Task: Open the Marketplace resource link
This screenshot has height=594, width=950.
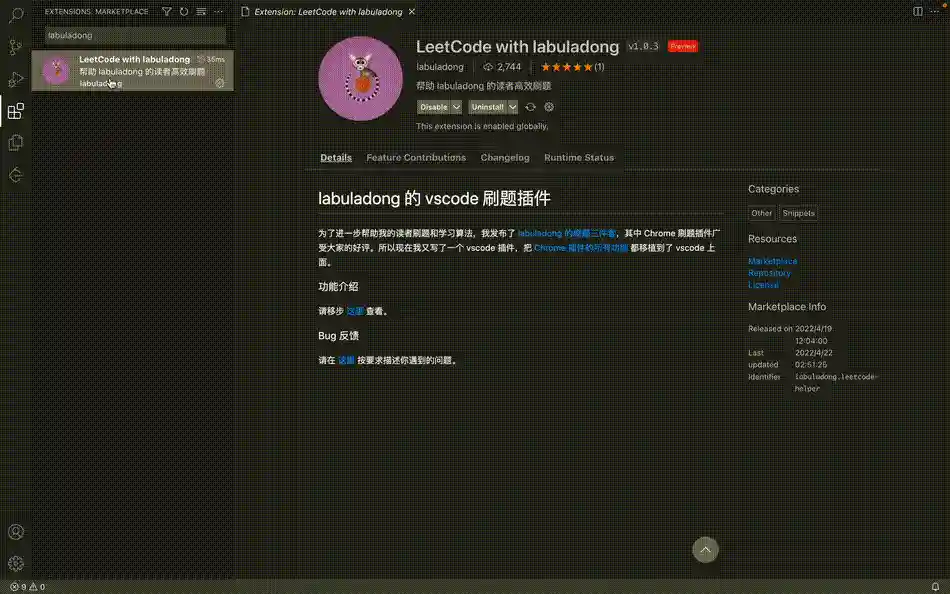Action: (772, 261)
